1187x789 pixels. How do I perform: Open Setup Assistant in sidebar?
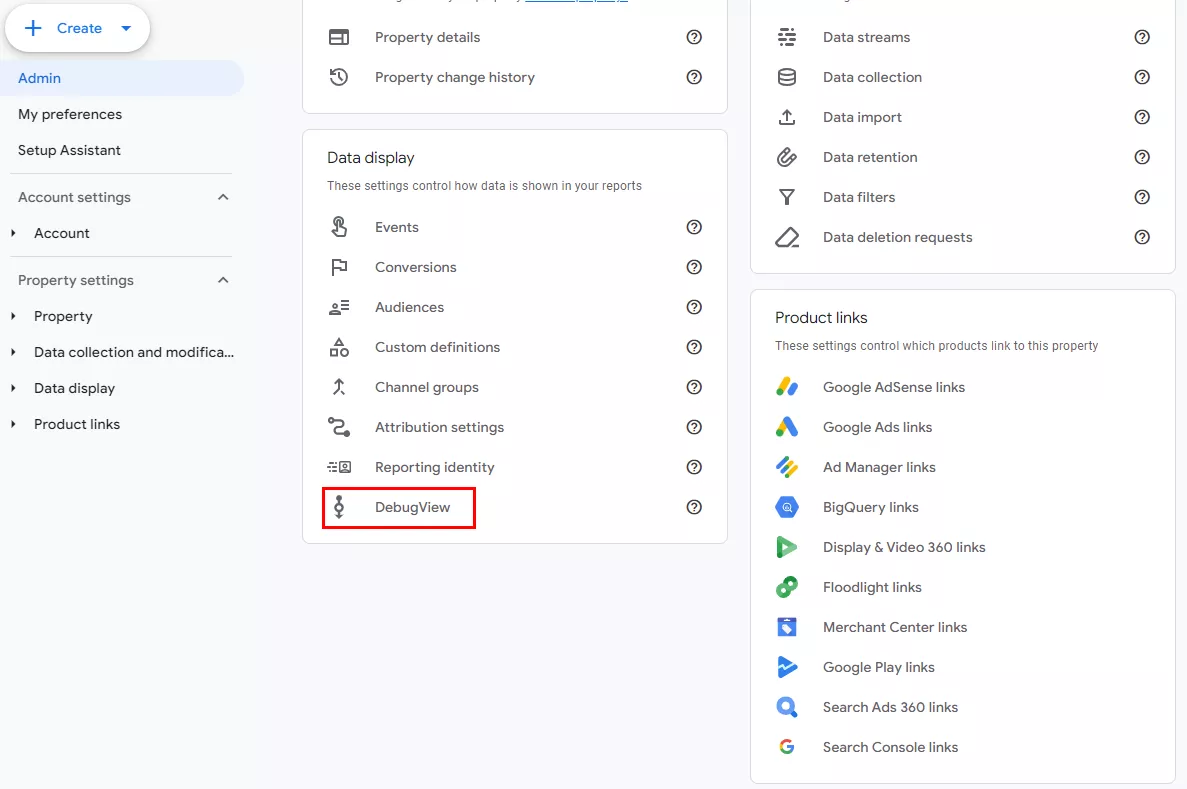(69, 151)
